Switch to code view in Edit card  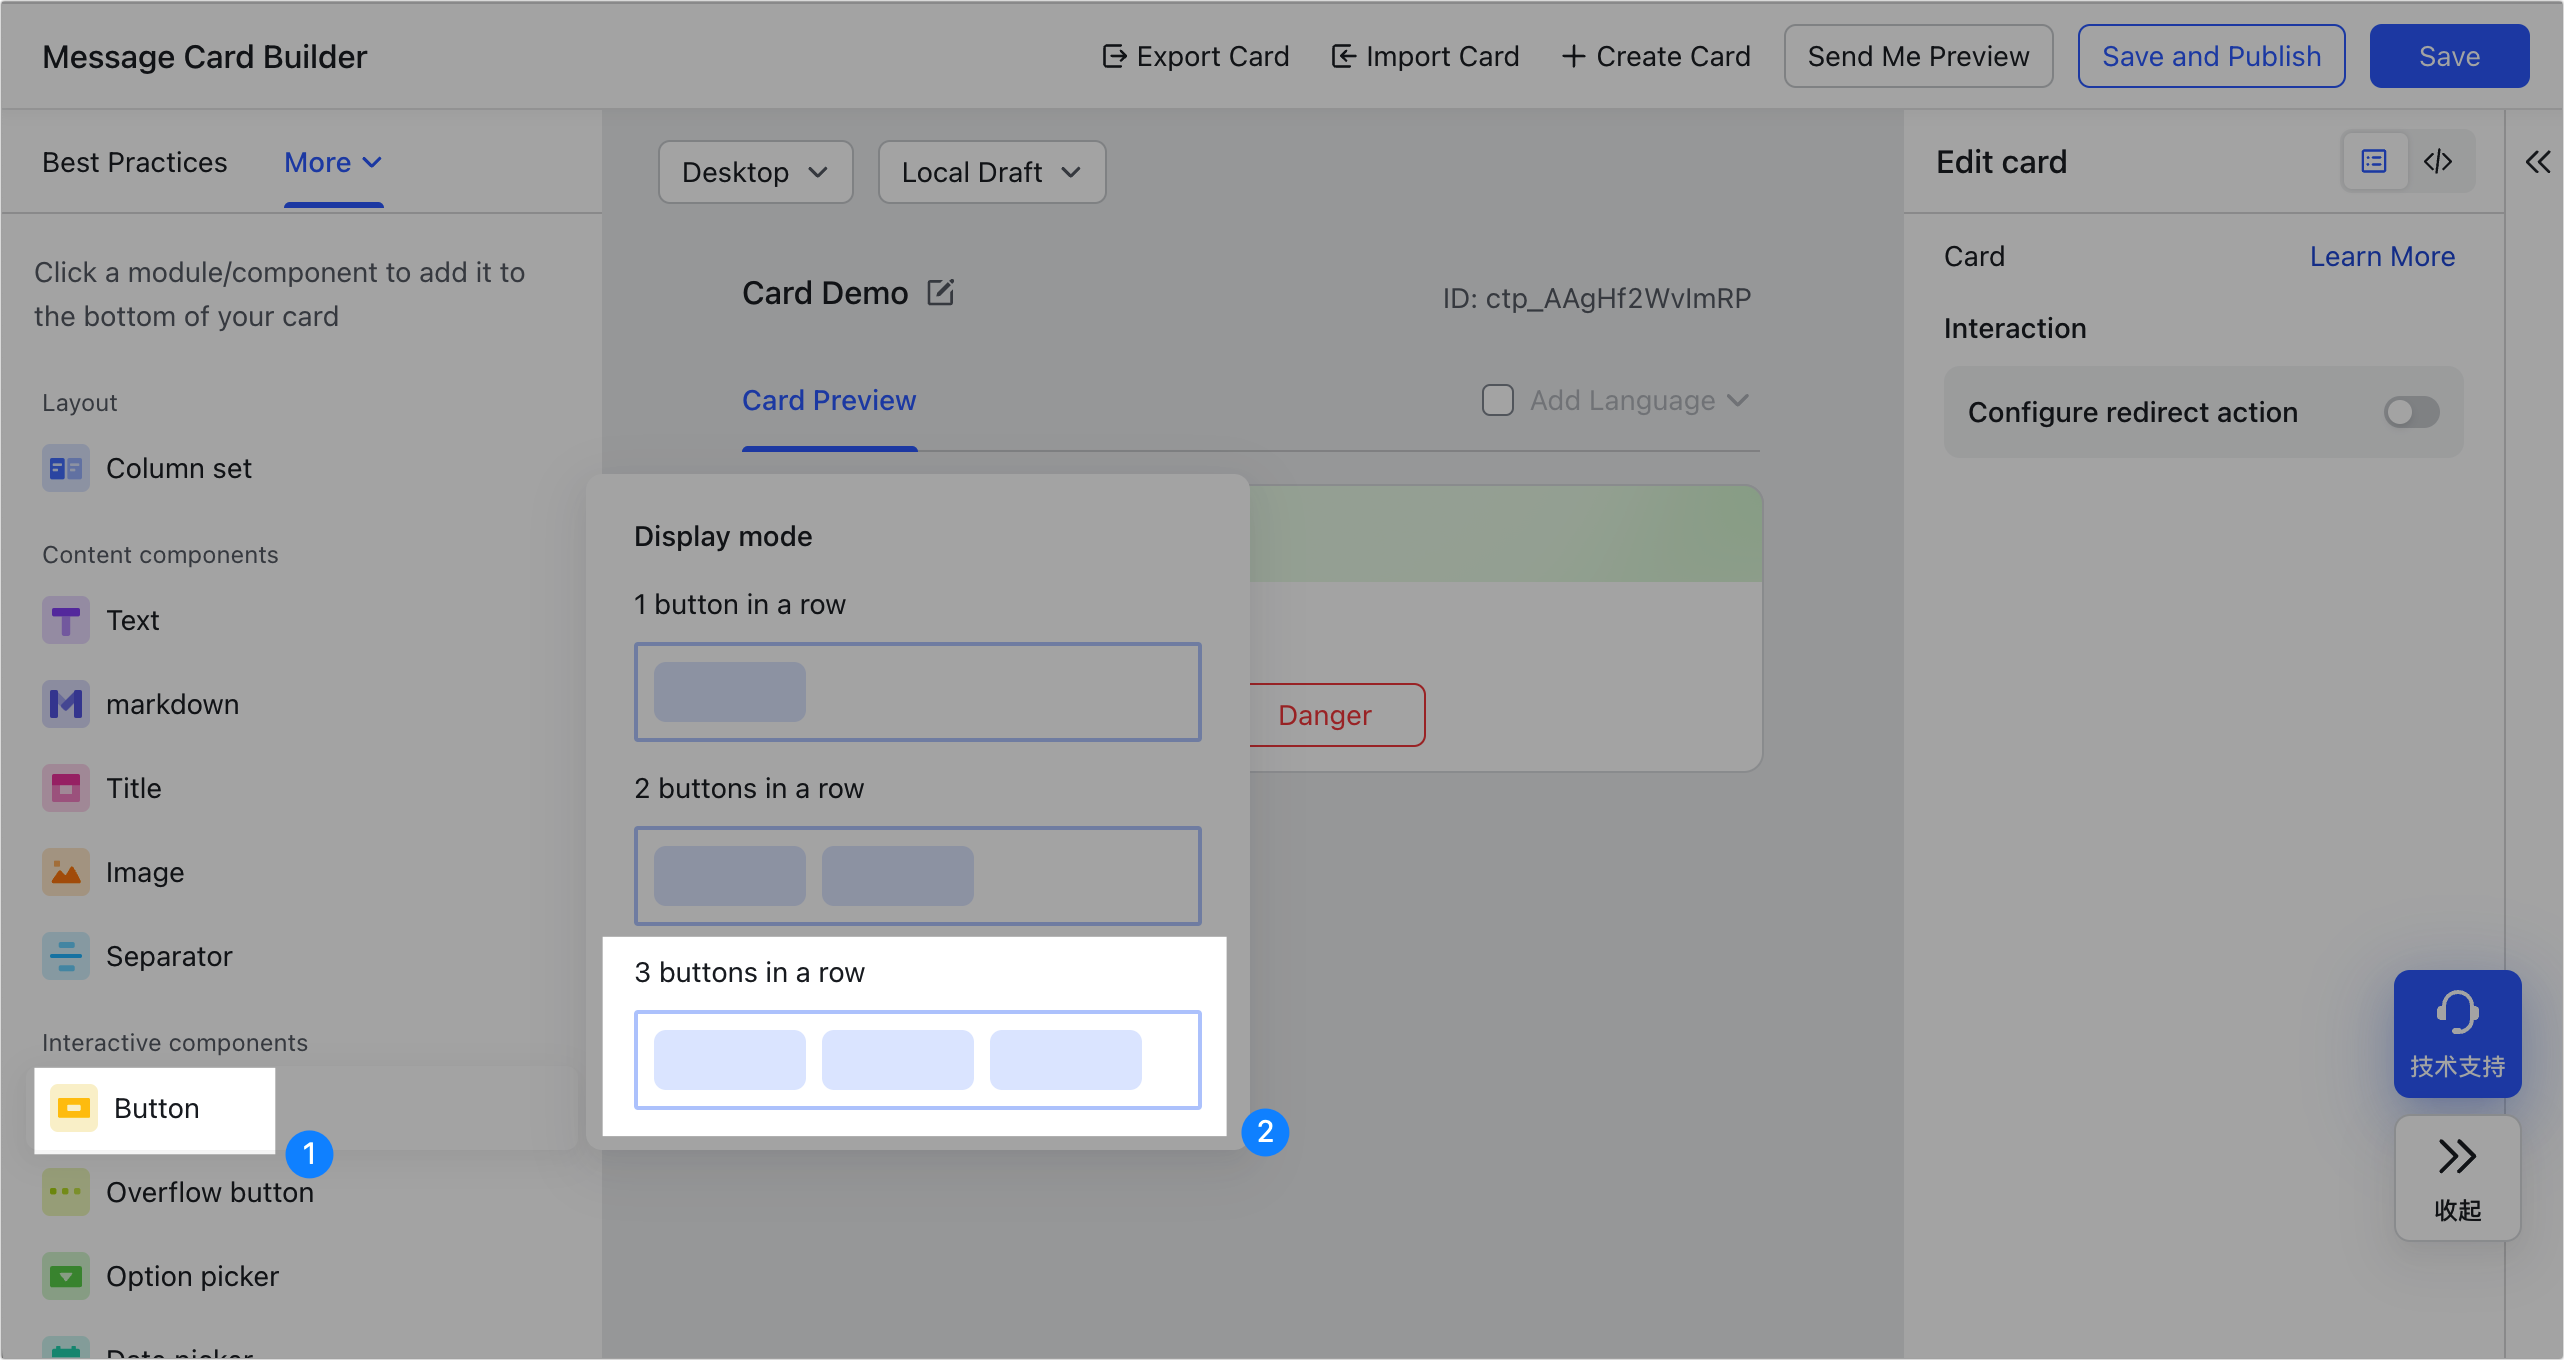click(2438, 162)
